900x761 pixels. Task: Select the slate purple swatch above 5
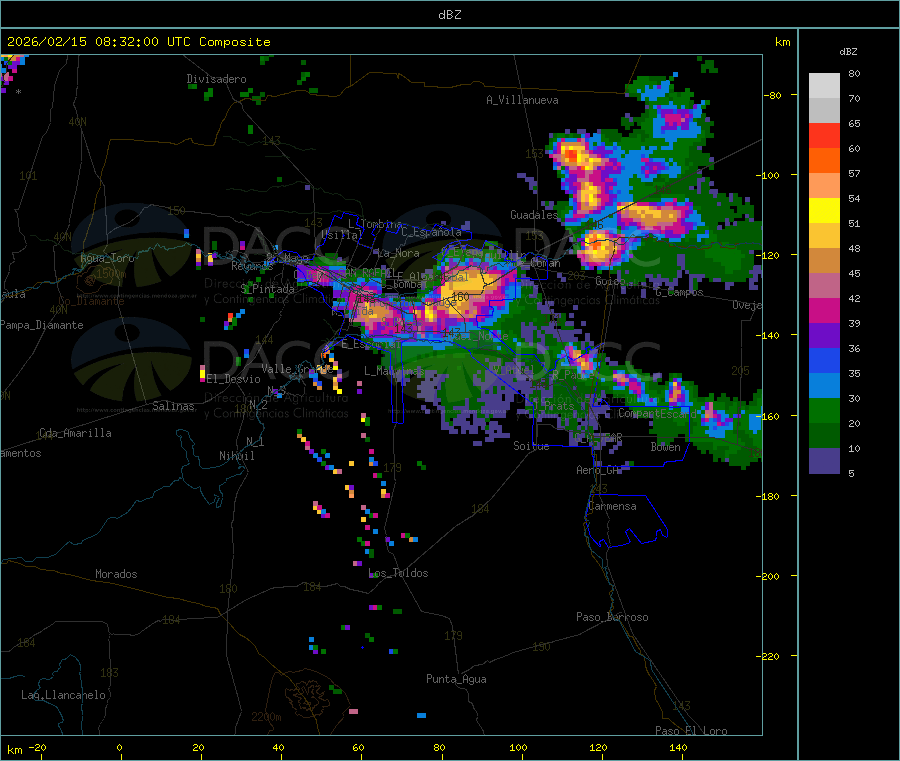pos(824,460)
